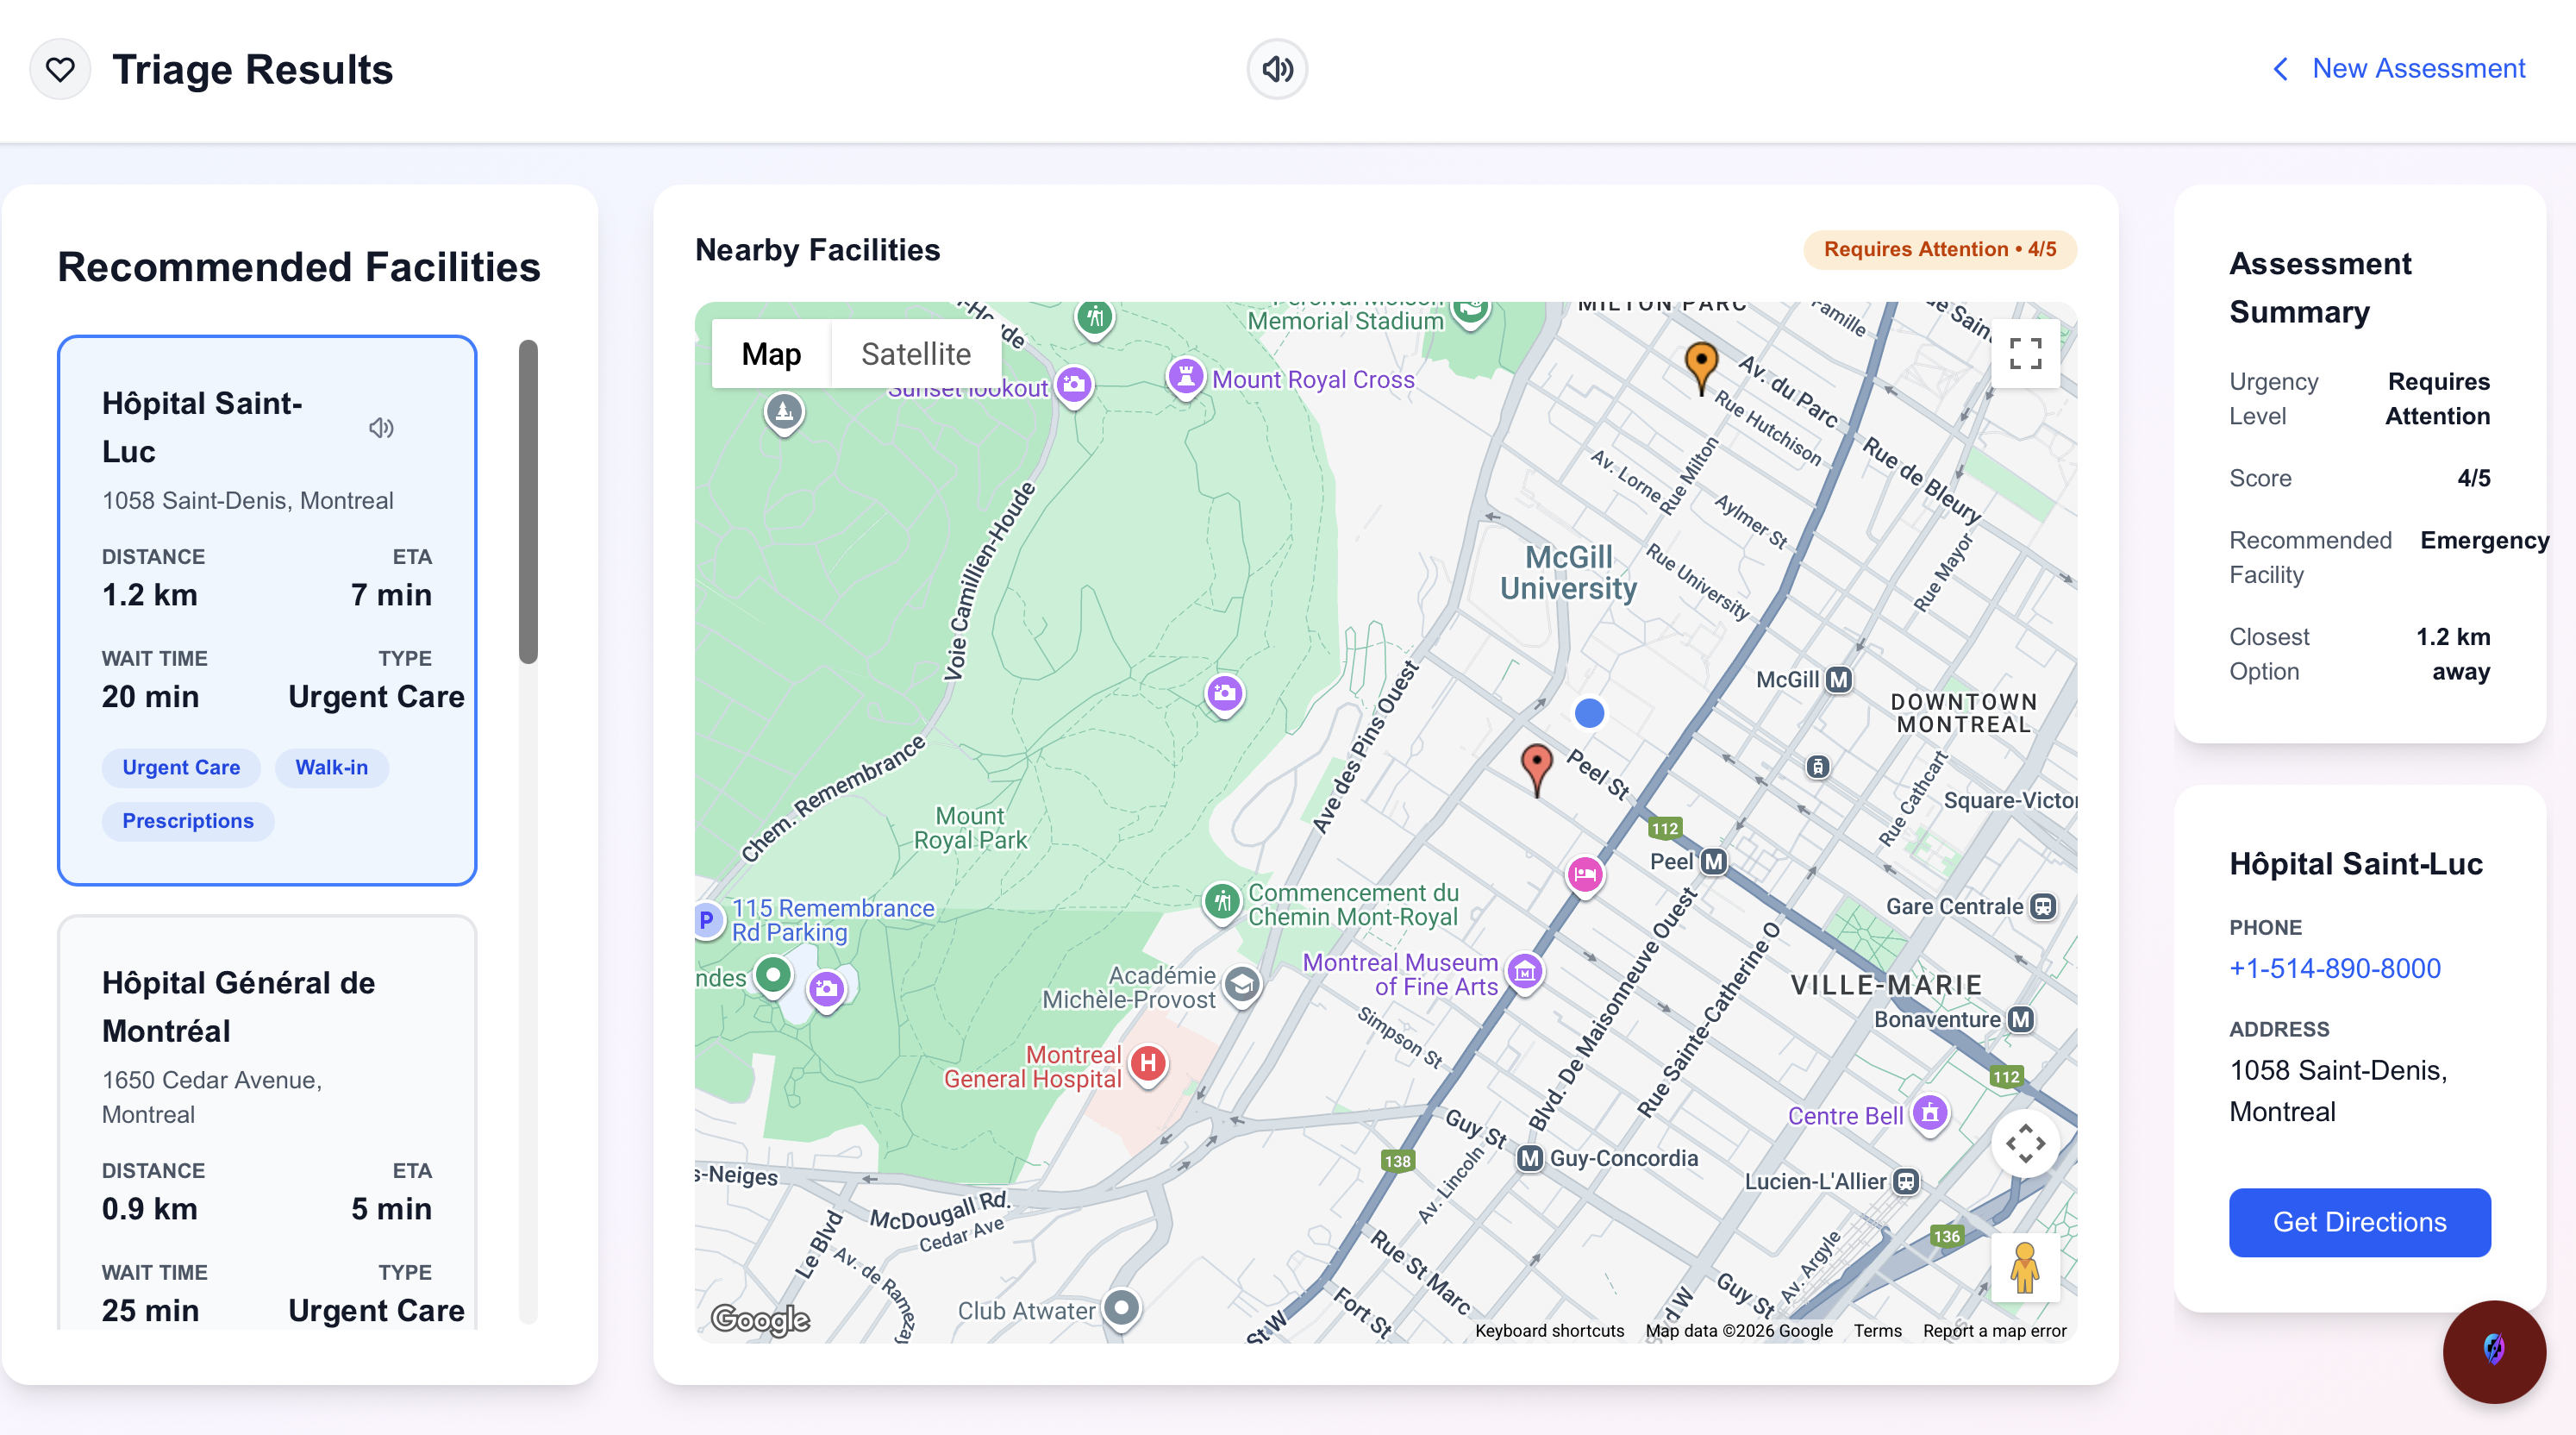The image size is (2576, 1435).
Task: Click the map camera pan control
Action: point(2025,1143)
